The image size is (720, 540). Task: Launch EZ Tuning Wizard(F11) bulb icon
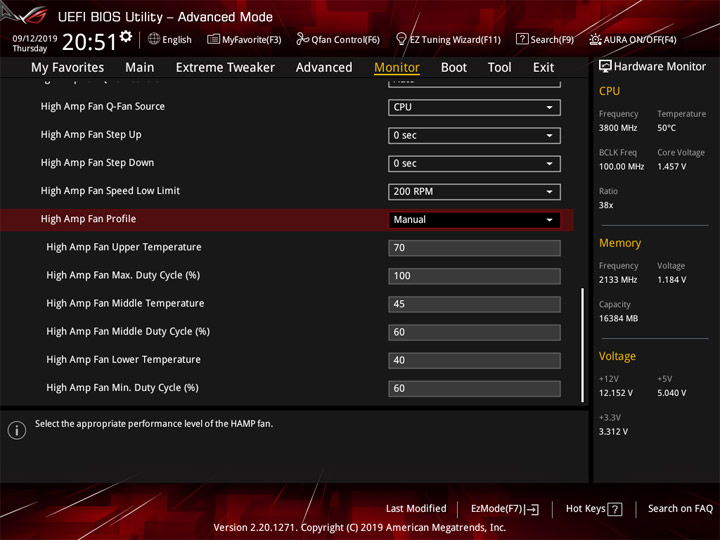click(x=401, y=39)
